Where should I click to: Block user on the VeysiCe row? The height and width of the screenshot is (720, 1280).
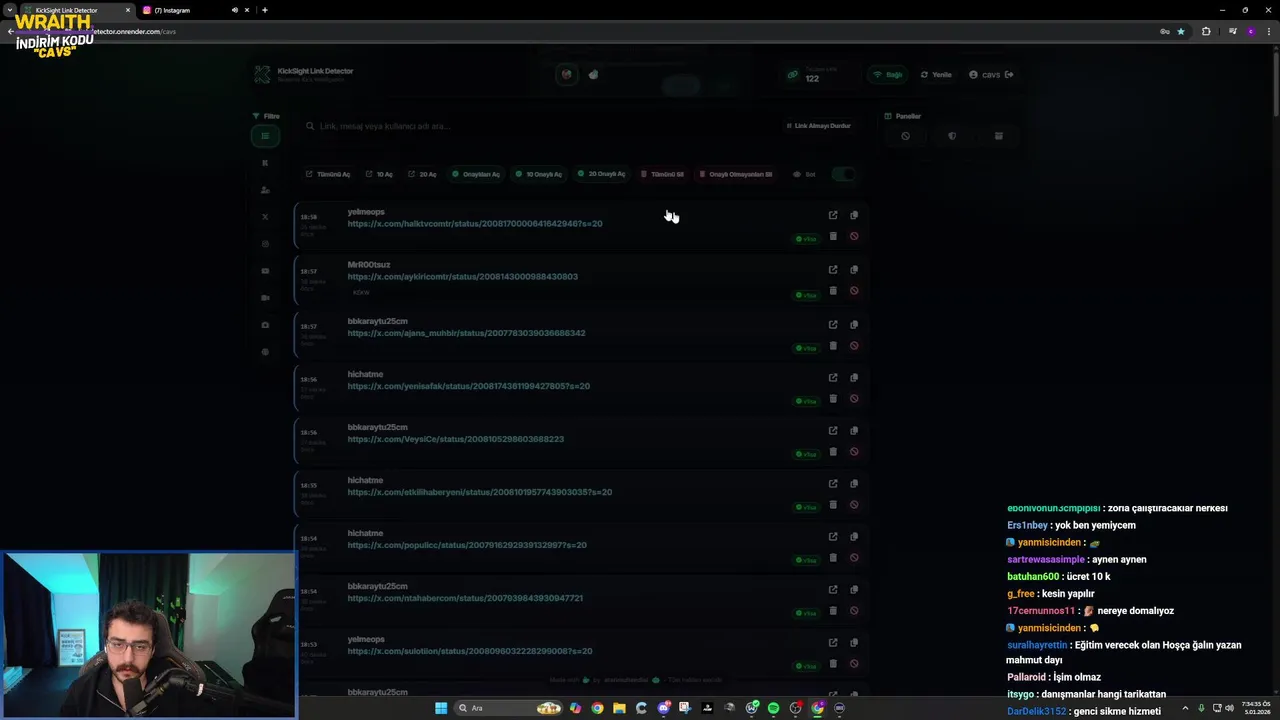[854, 452]
